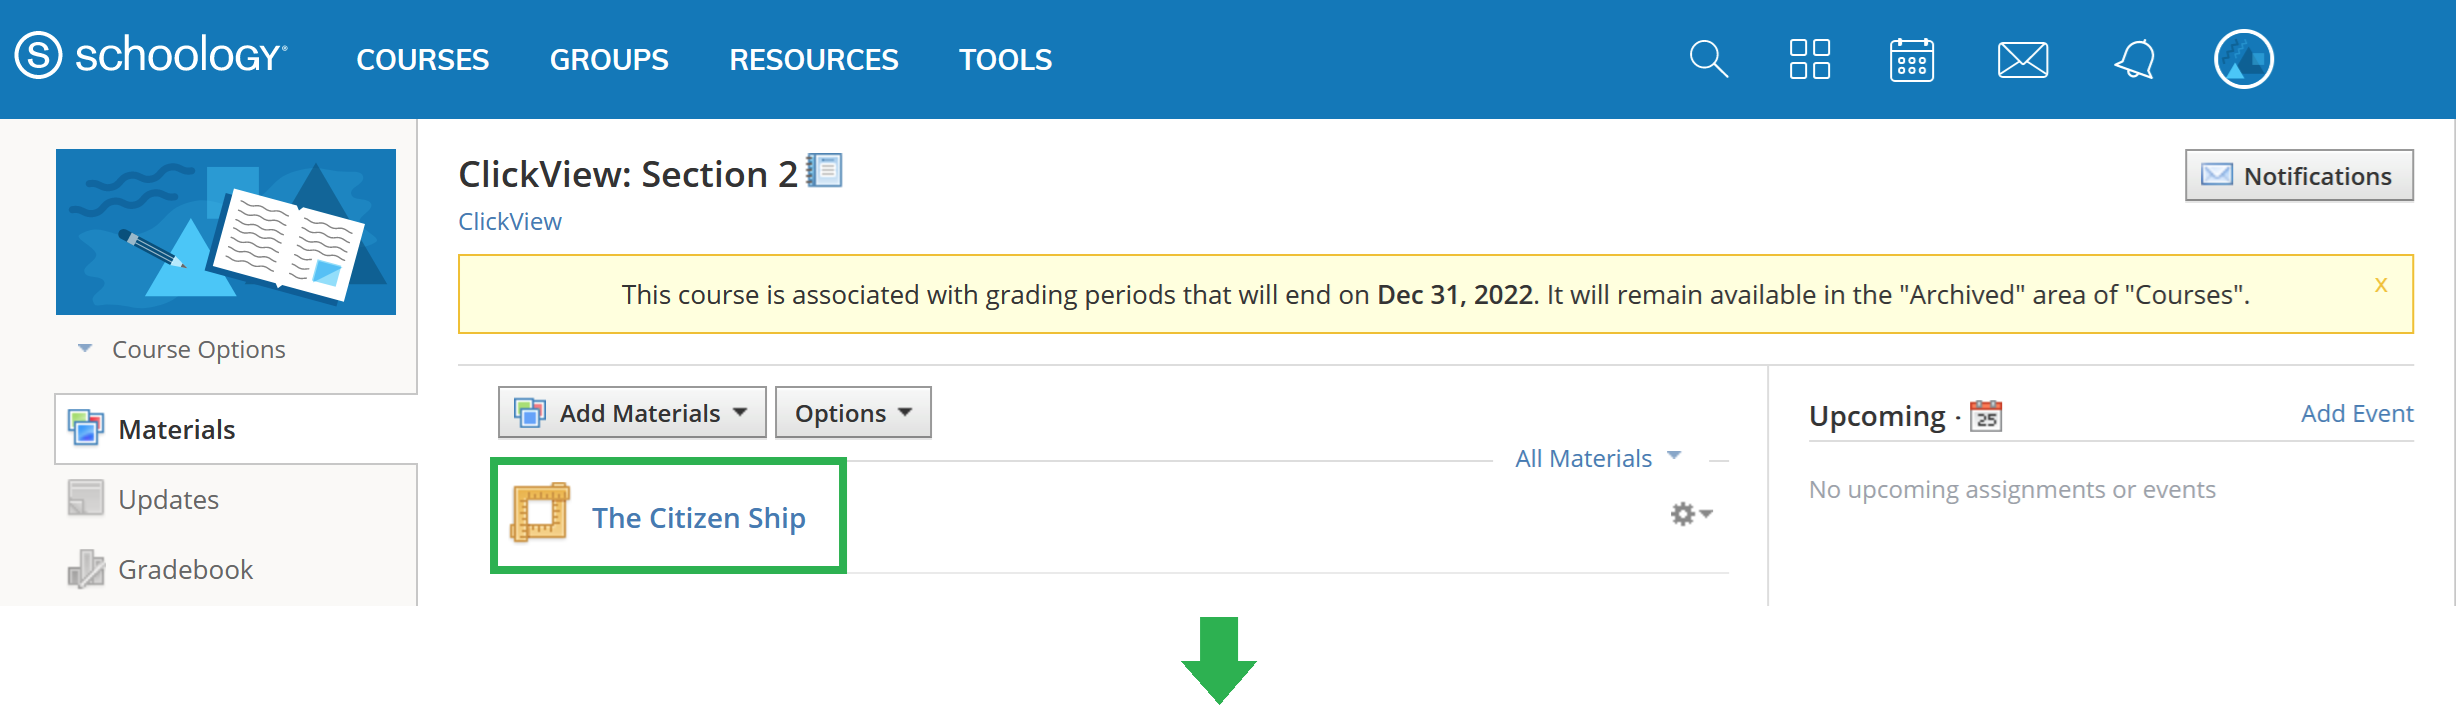Open the Upcoming calendar icon

[x=1986, y=415]
